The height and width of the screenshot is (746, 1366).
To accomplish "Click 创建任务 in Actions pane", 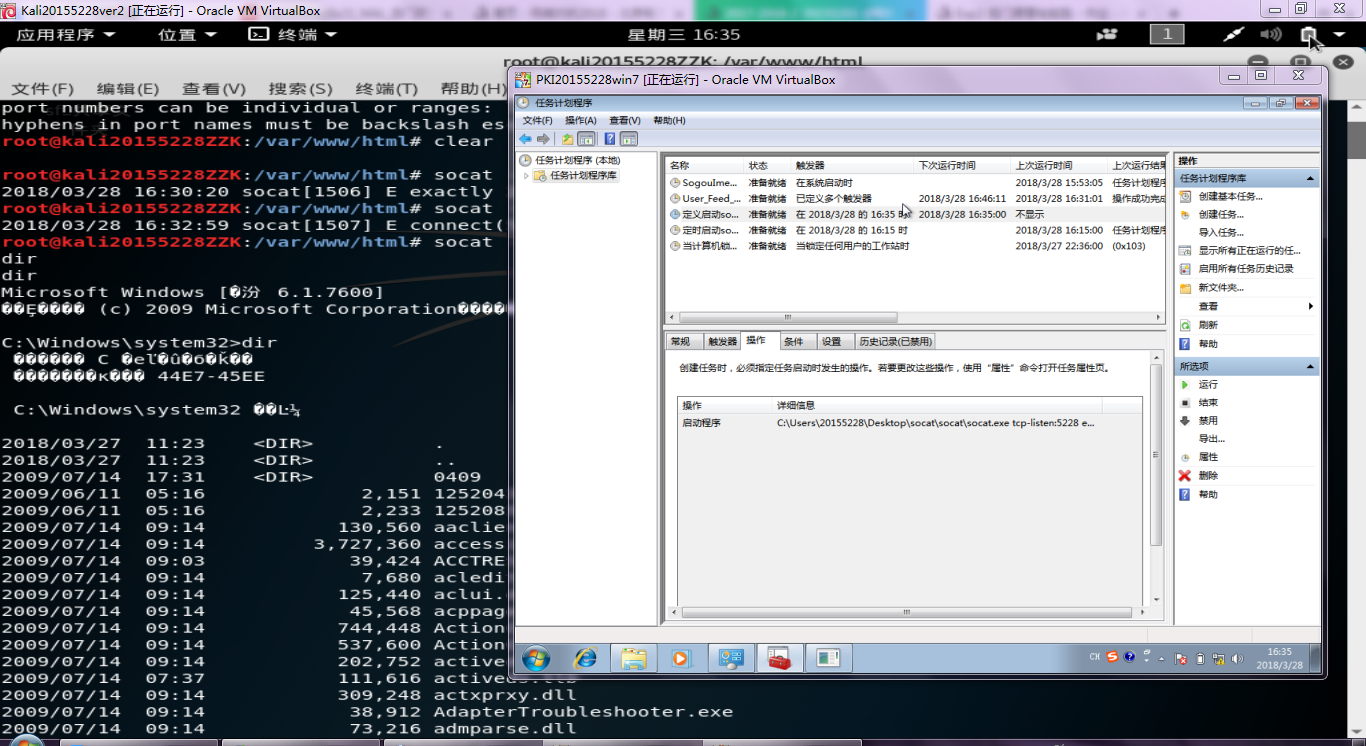I will [x=1221, y=214].
